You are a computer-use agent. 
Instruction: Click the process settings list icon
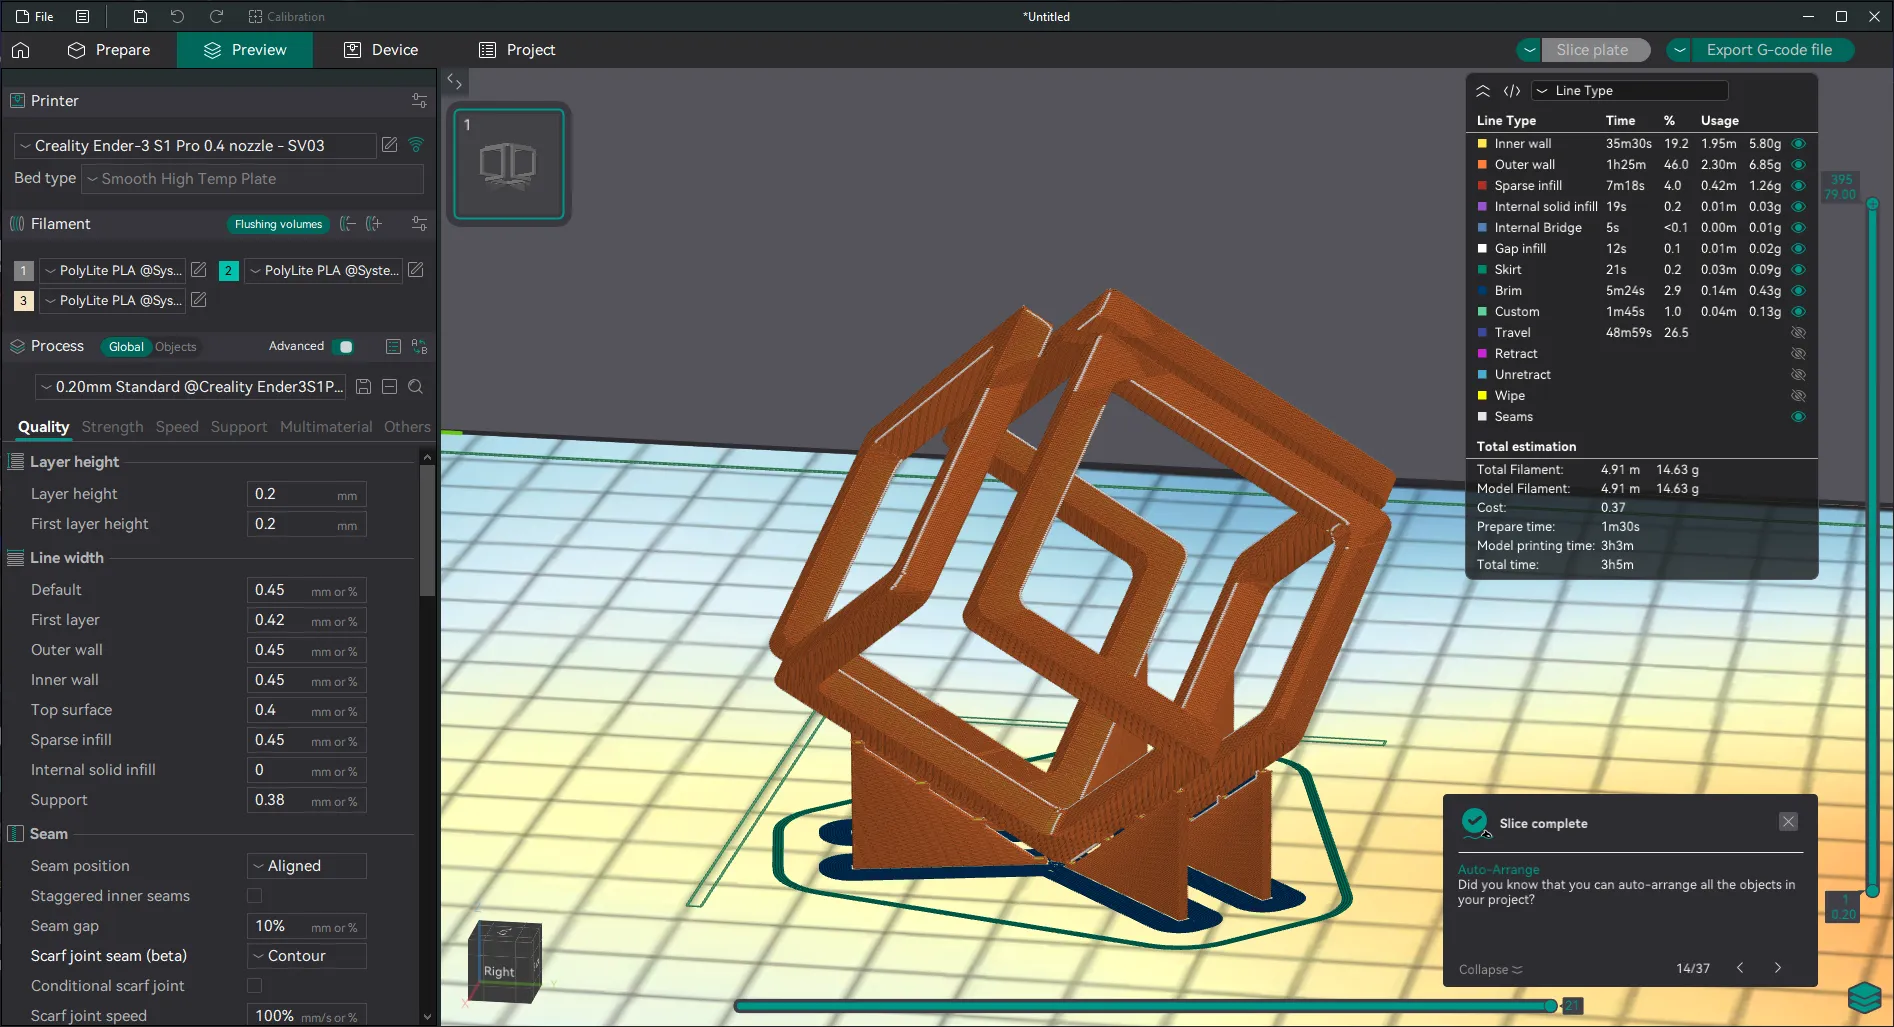[x=393, y=347]
